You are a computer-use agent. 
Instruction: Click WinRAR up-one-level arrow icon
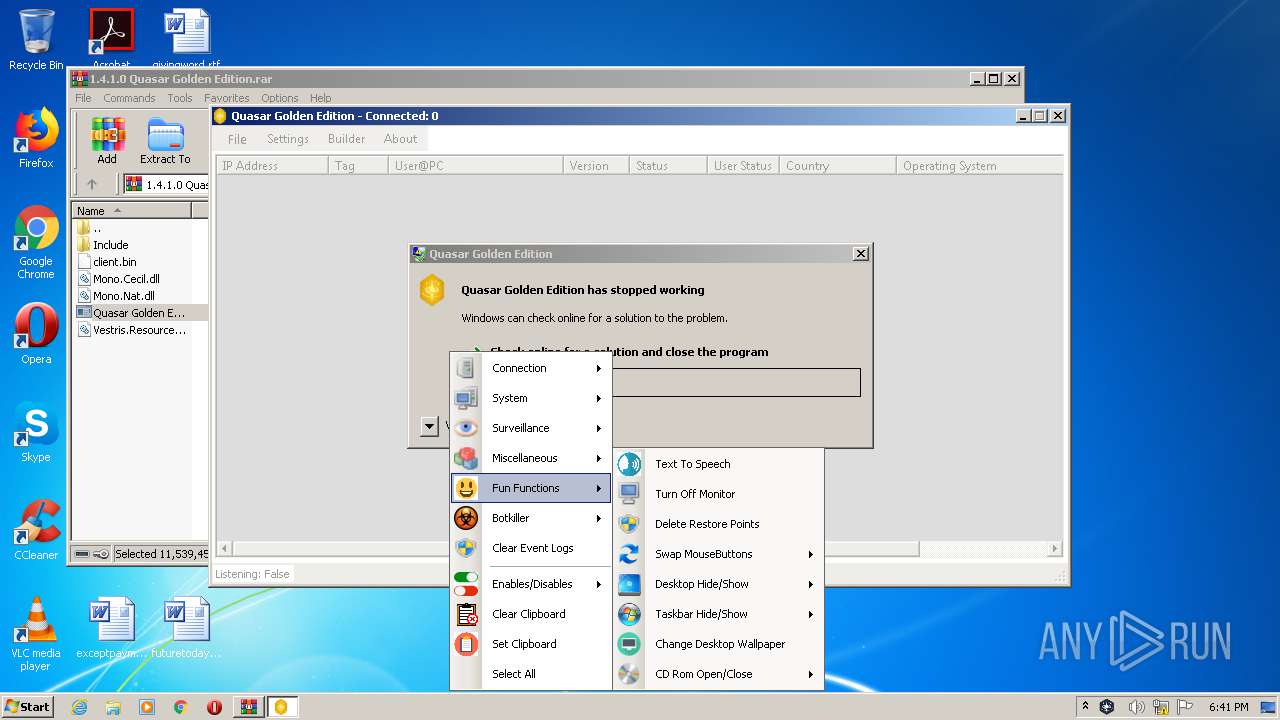coord(92,184)
